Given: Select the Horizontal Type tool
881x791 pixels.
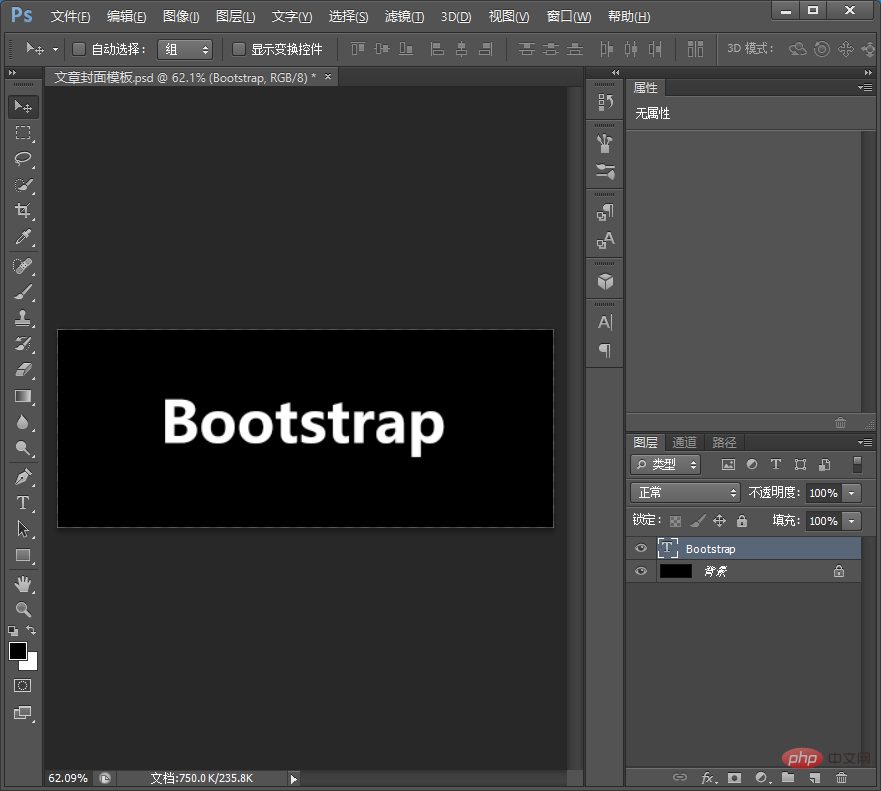Looking at the screenshot, I should tap(23, 503).
